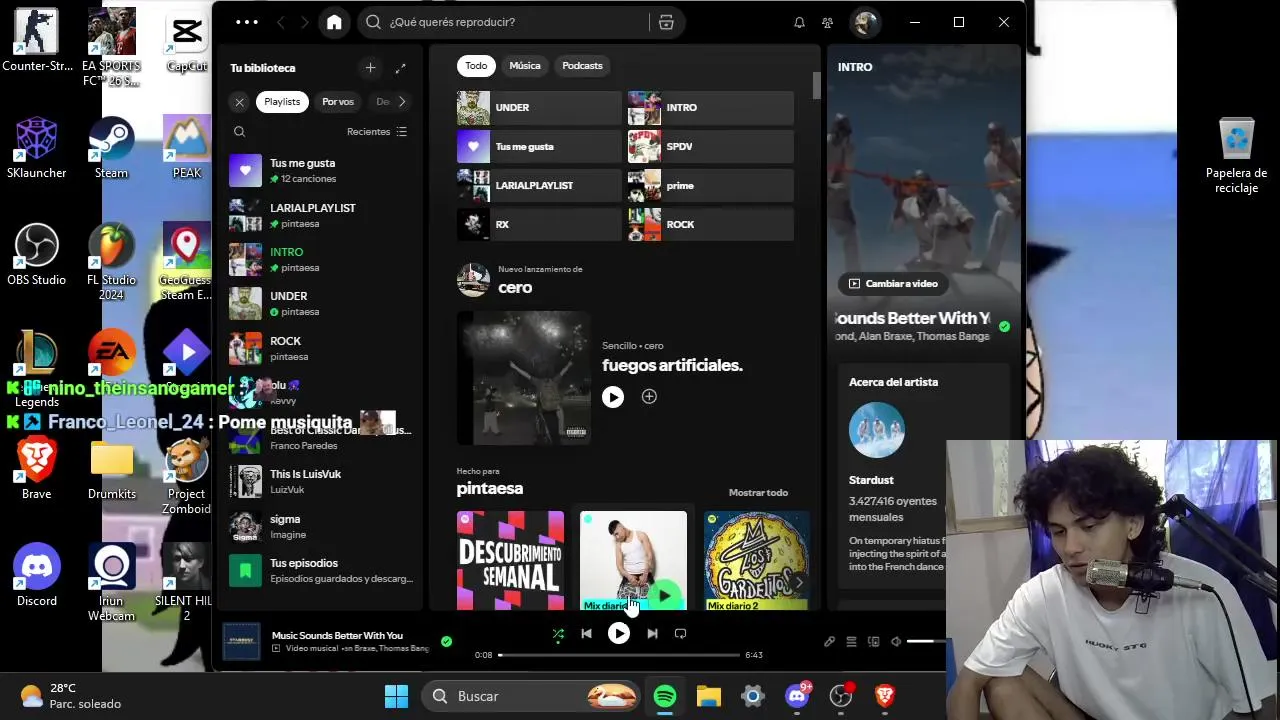The width and height of the screenshot is (1280, 720).
Task: Open the Recientes sort dropdown
Action: (x=377, y=132)
